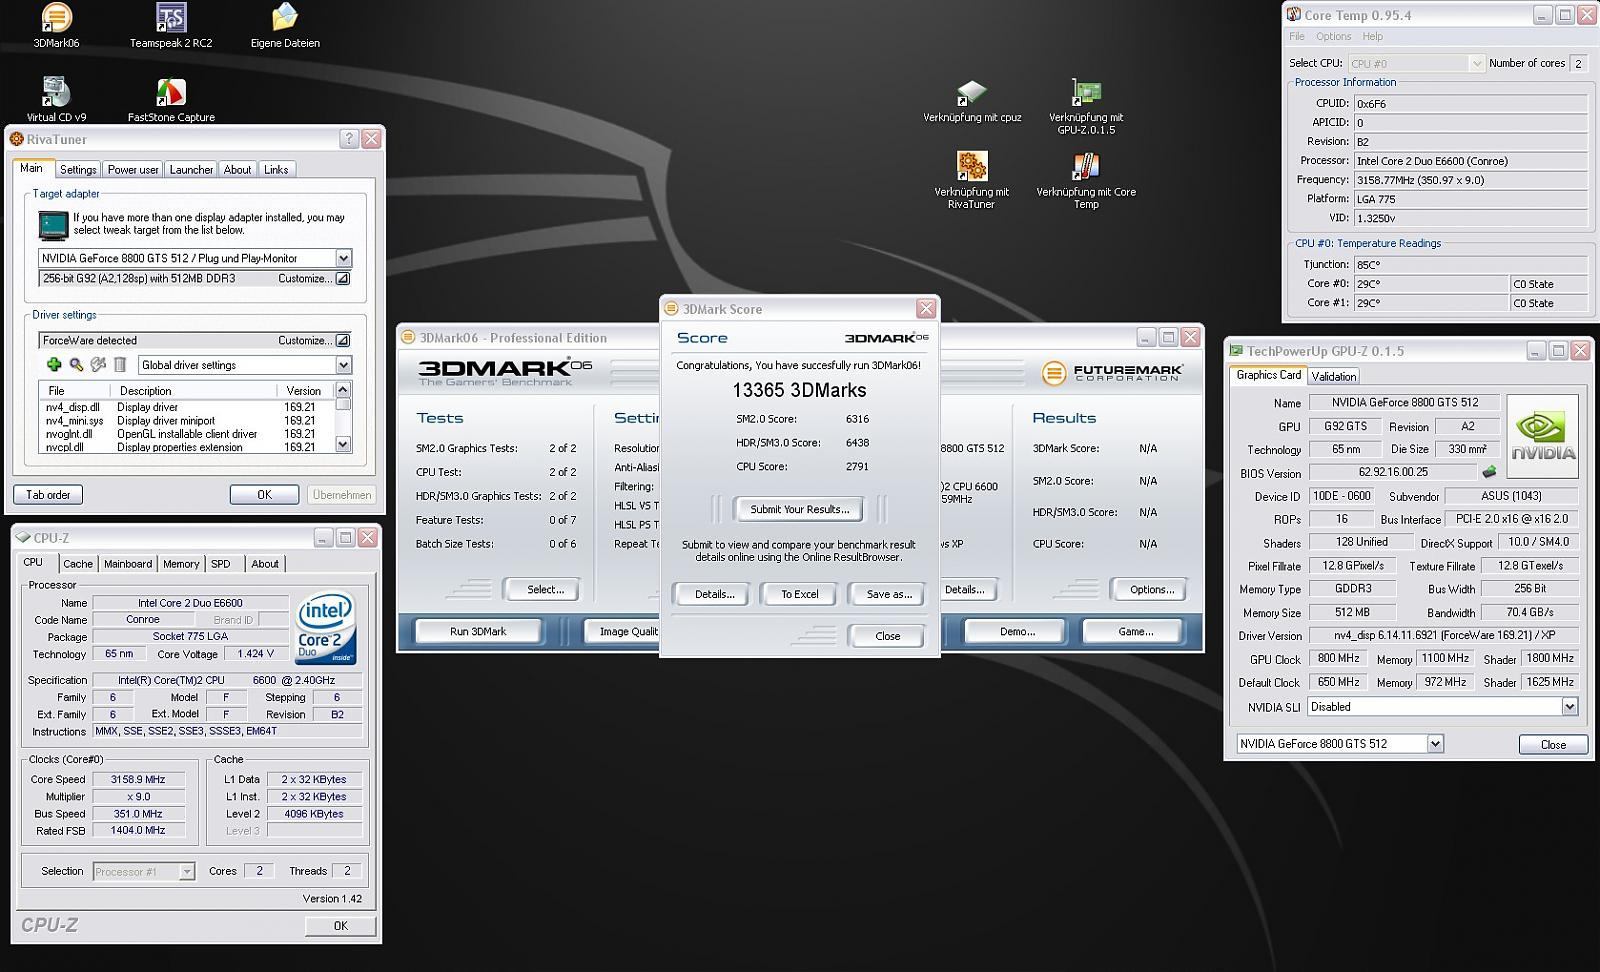Open the Mainboard tab in CPU-Z
The width and height of the screenshot is (1600, 972).
(x=128, y=564)
